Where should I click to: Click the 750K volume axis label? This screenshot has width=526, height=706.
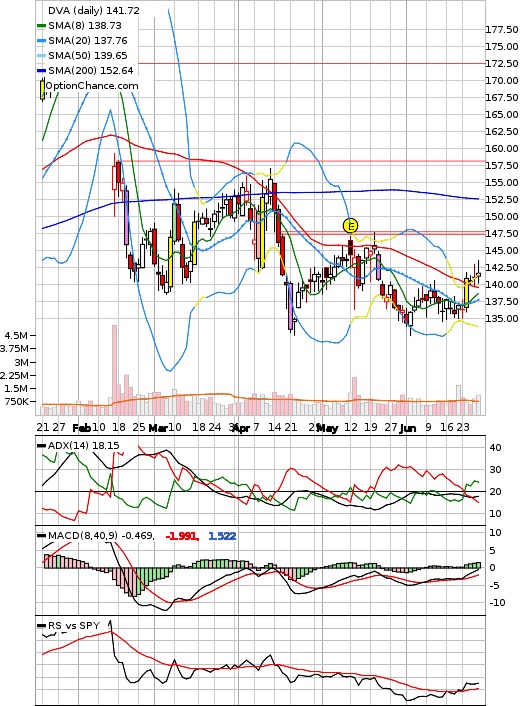point(16,402)
